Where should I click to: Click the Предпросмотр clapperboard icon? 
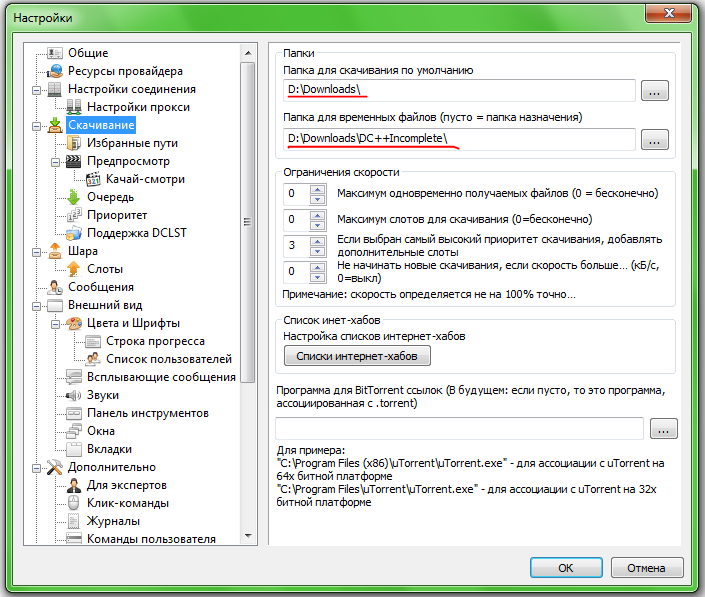pyautogui.click(x=73, y=161)
